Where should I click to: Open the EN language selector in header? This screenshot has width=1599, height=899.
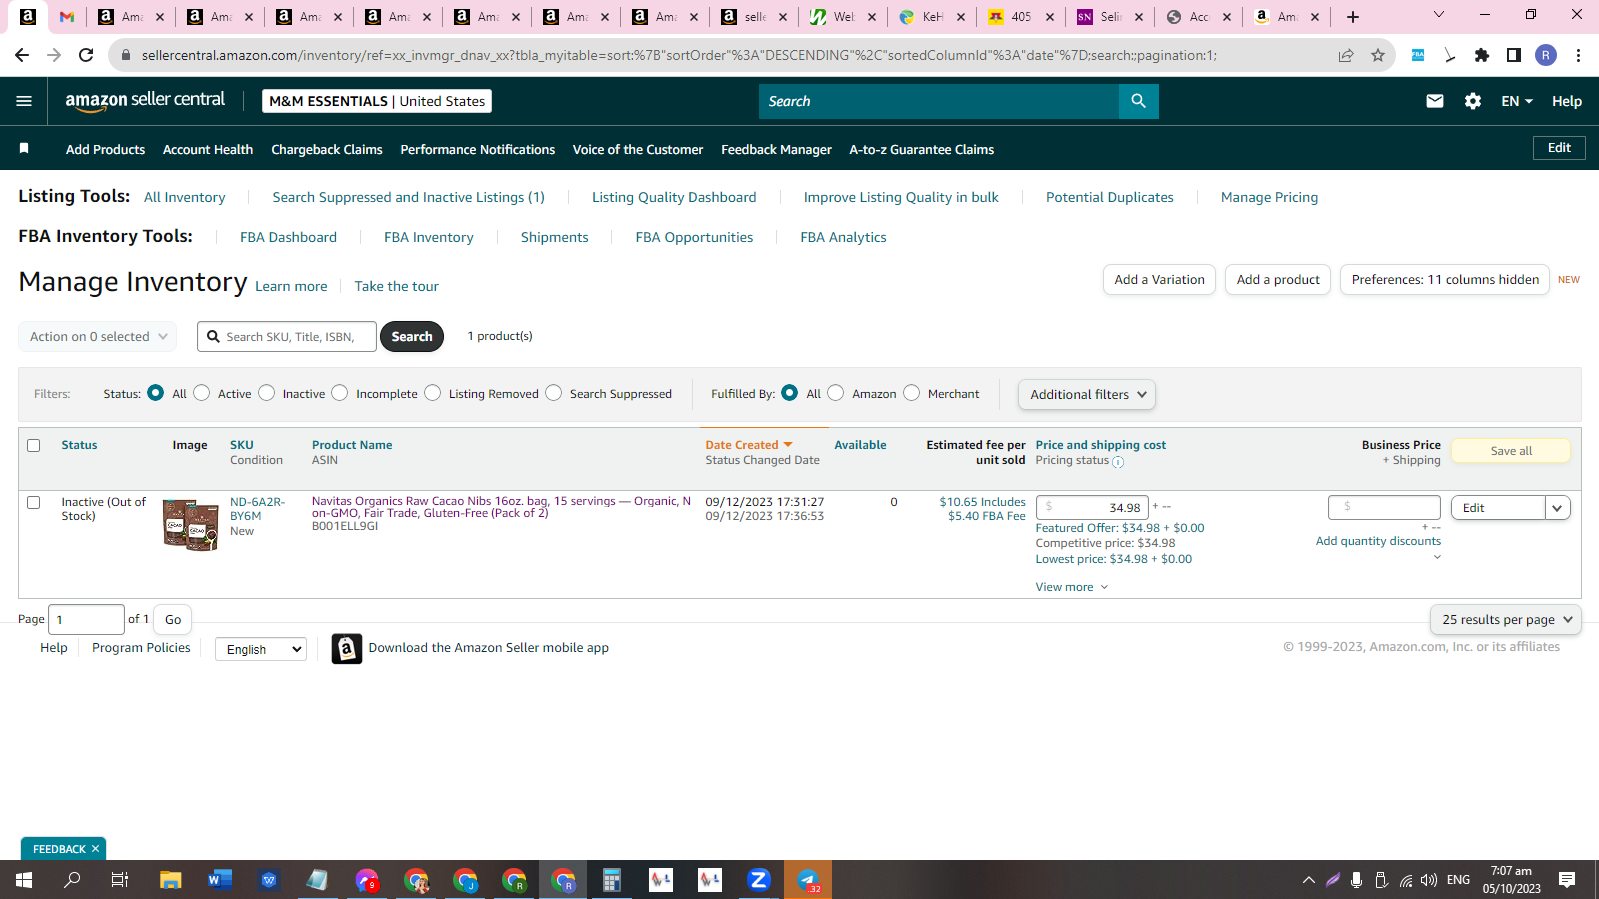(x=1516, y=101)
